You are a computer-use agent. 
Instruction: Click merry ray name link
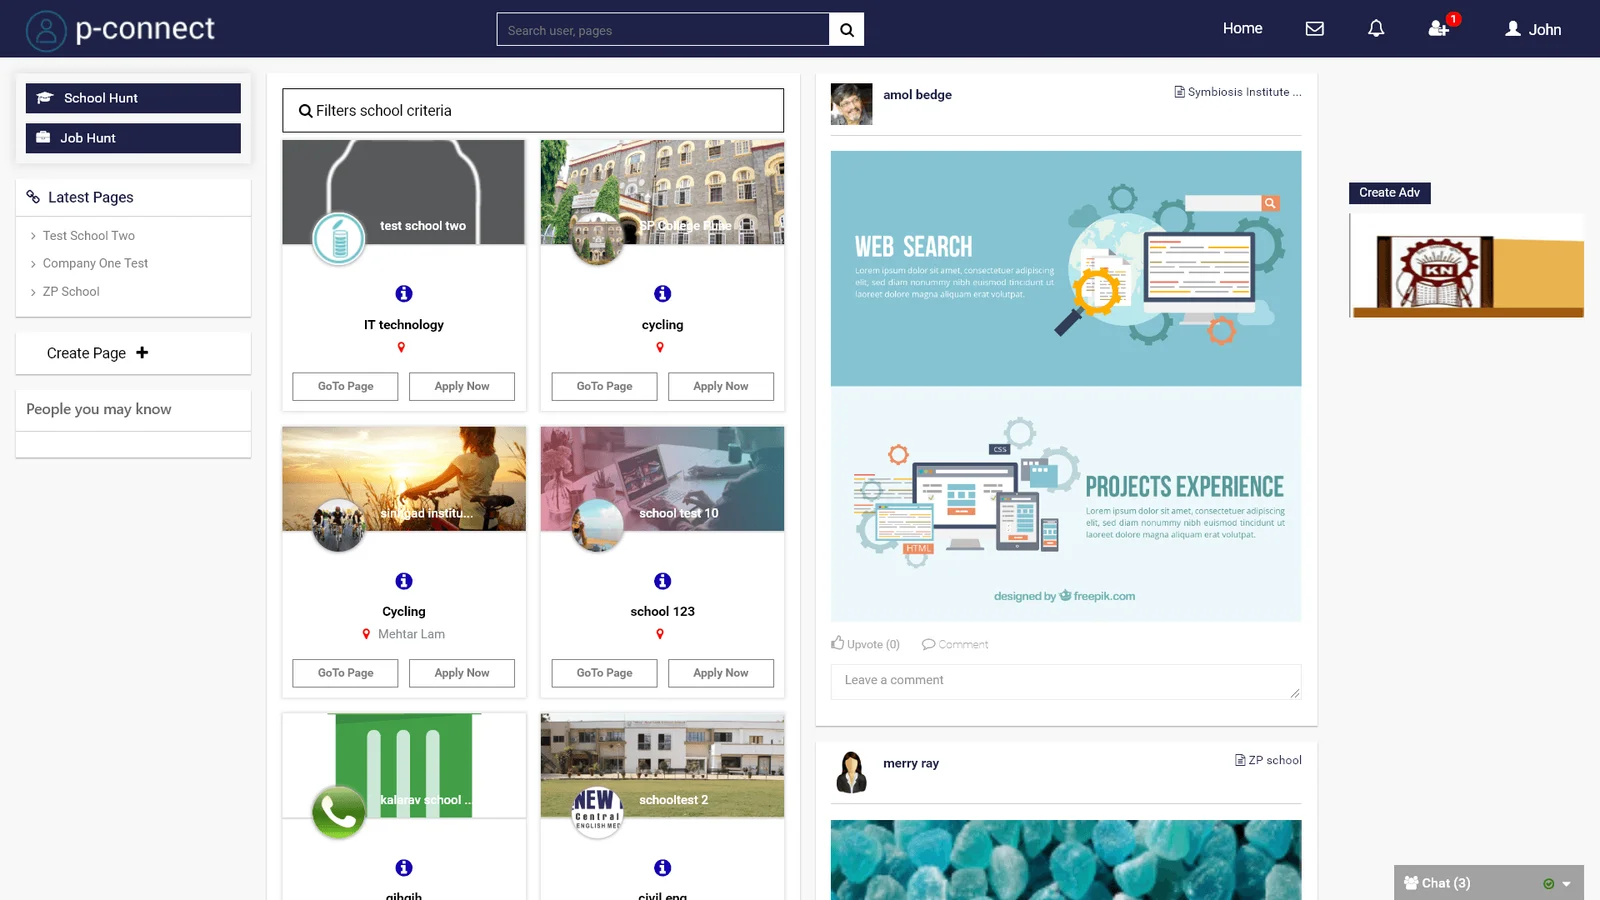pyautogui.click(x=911, y=763)
